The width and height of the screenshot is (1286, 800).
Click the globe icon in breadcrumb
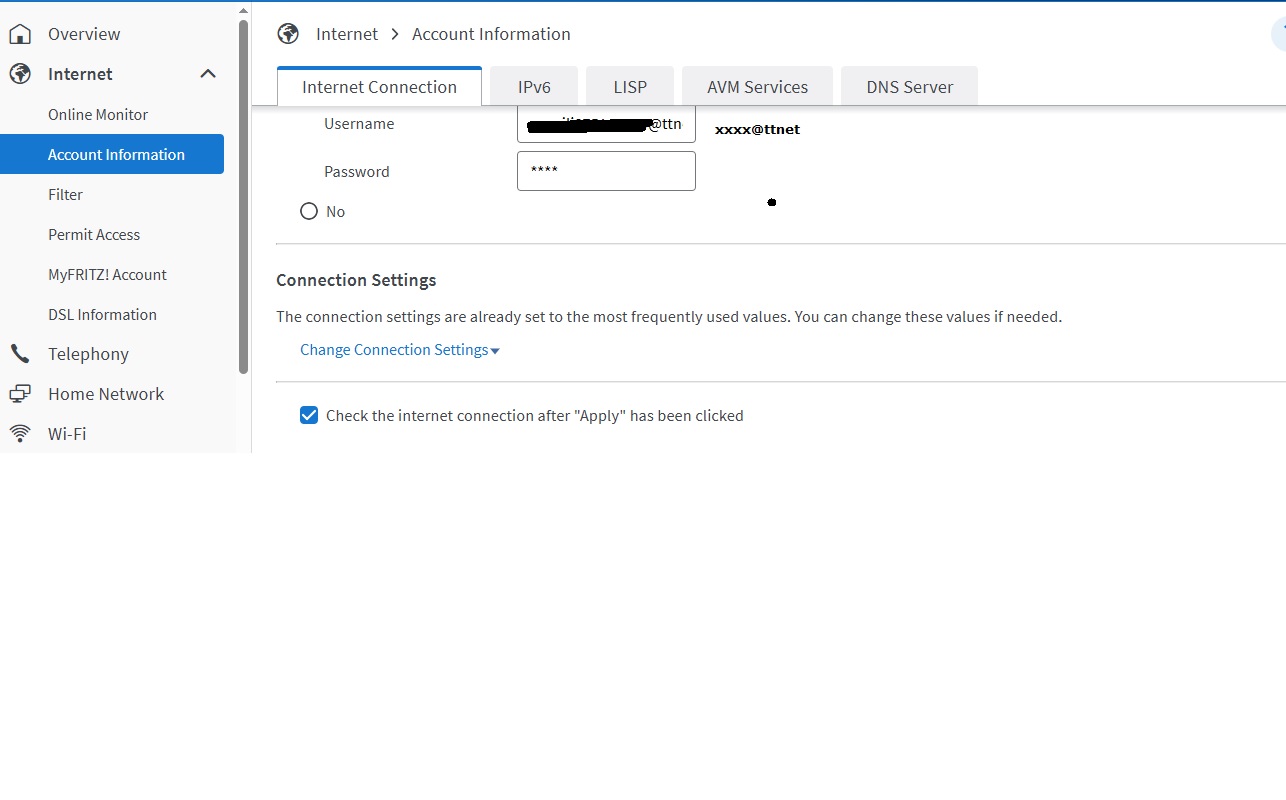click(288, 34)
